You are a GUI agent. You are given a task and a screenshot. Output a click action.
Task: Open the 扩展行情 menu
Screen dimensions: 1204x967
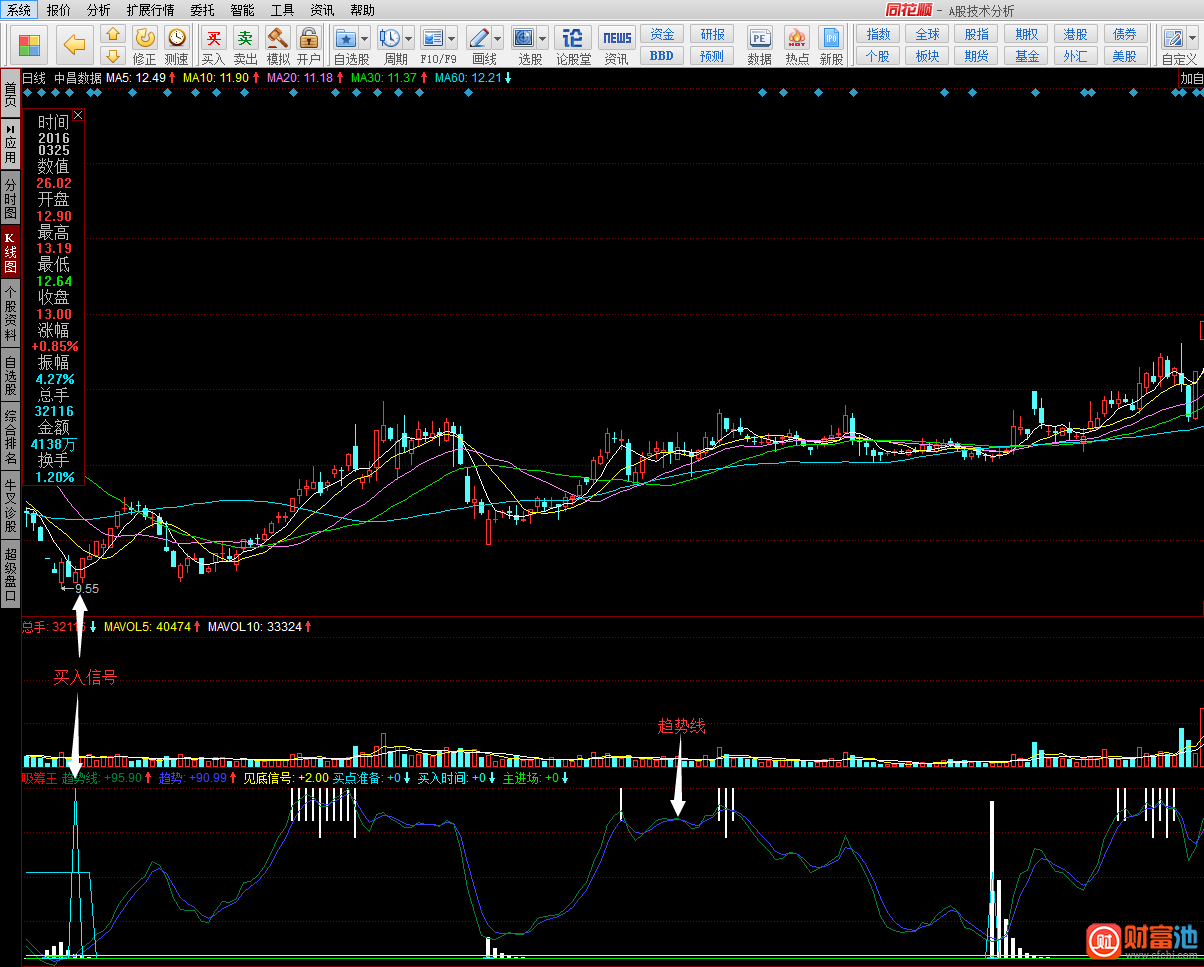(150, 10)
